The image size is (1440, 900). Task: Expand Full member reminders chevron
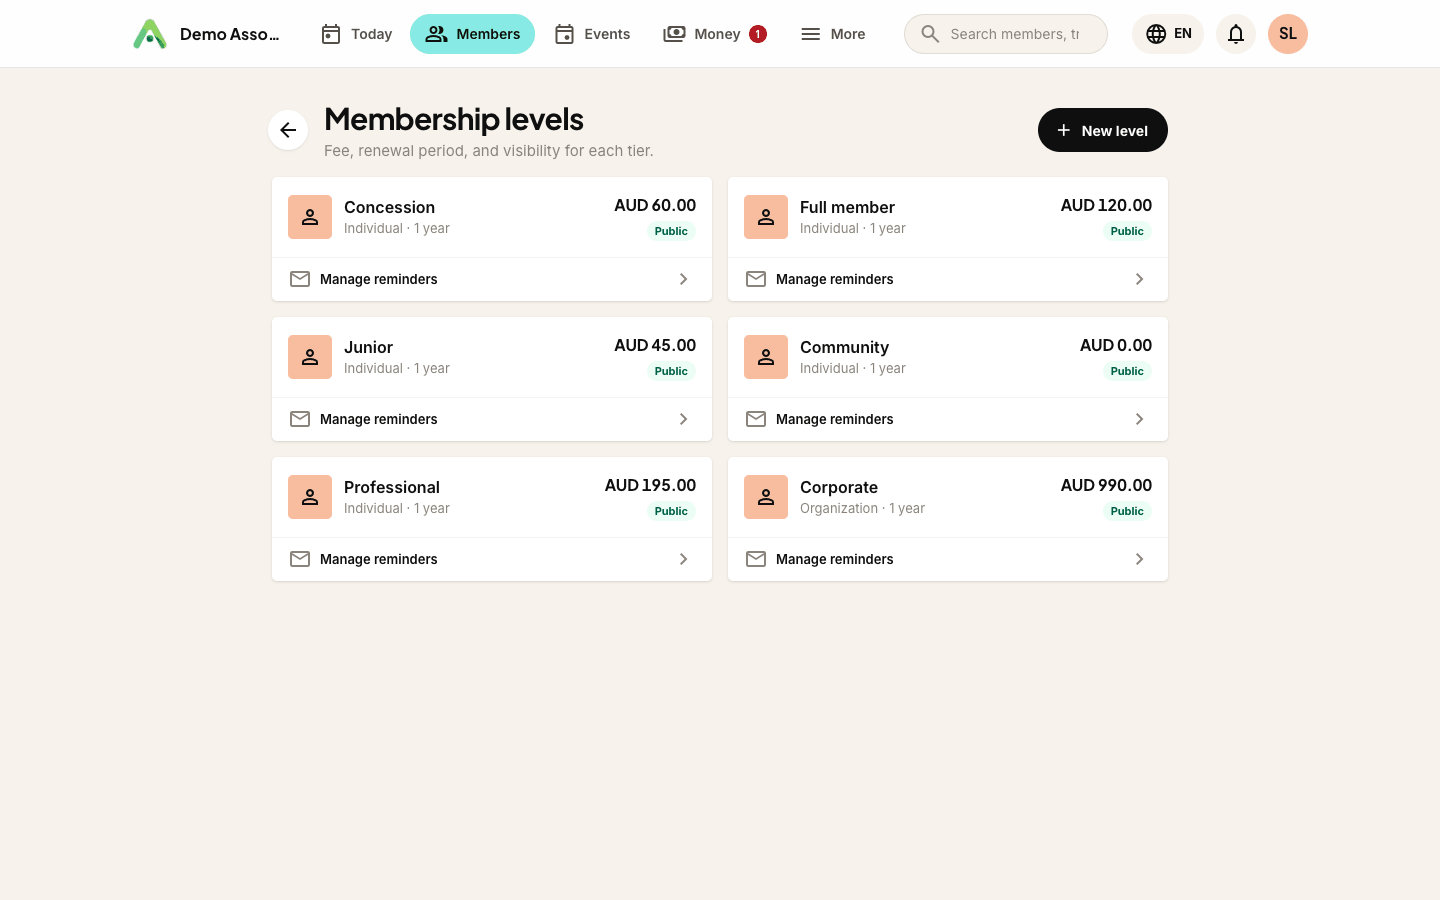[x=1140, y=279]
